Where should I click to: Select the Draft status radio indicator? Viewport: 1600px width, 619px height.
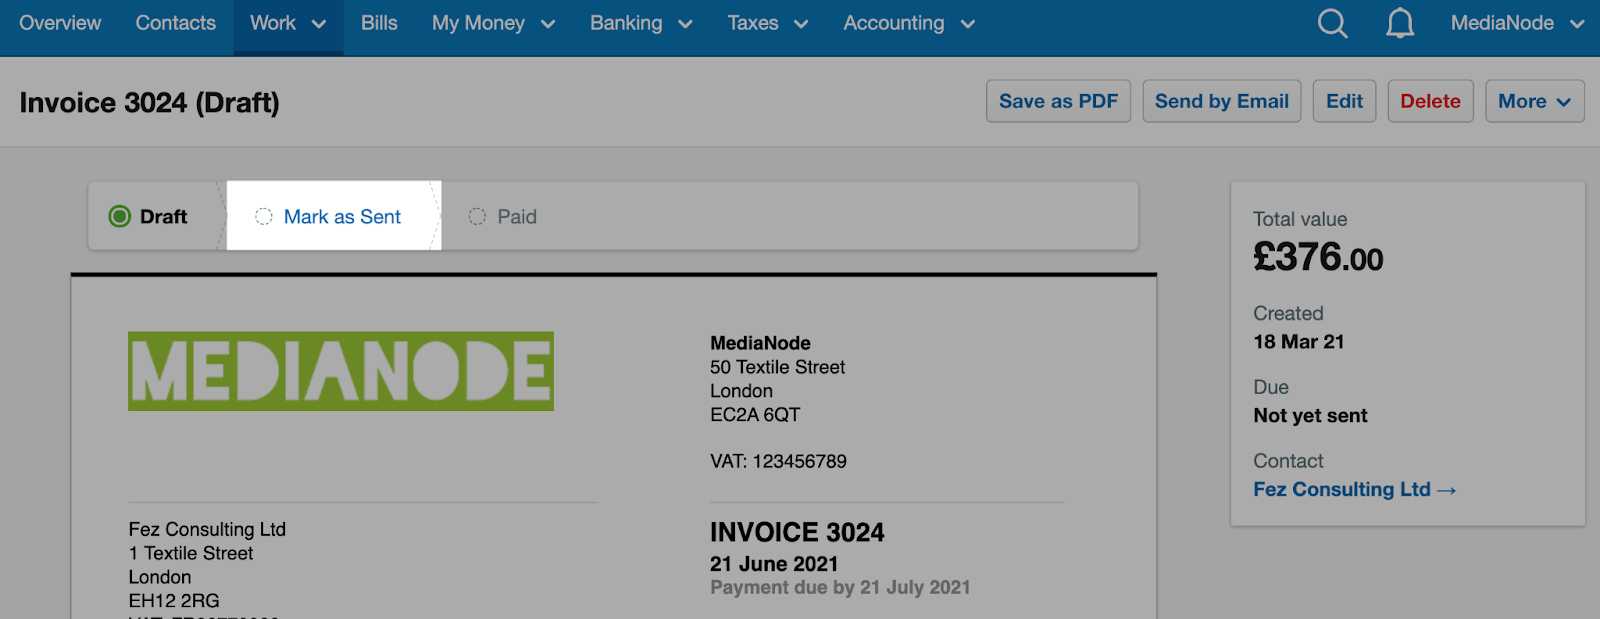pos(120,216)
